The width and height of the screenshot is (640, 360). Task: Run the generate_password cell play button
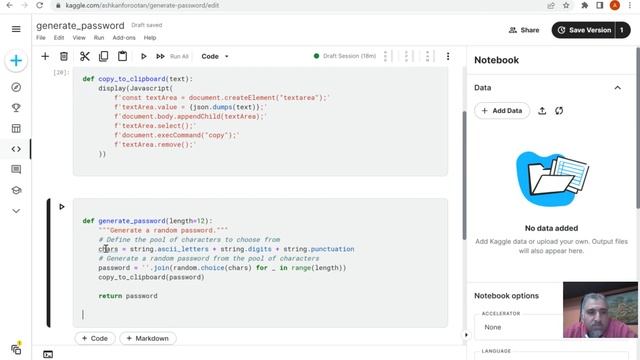pyautogui.click(x=62, y=207)
